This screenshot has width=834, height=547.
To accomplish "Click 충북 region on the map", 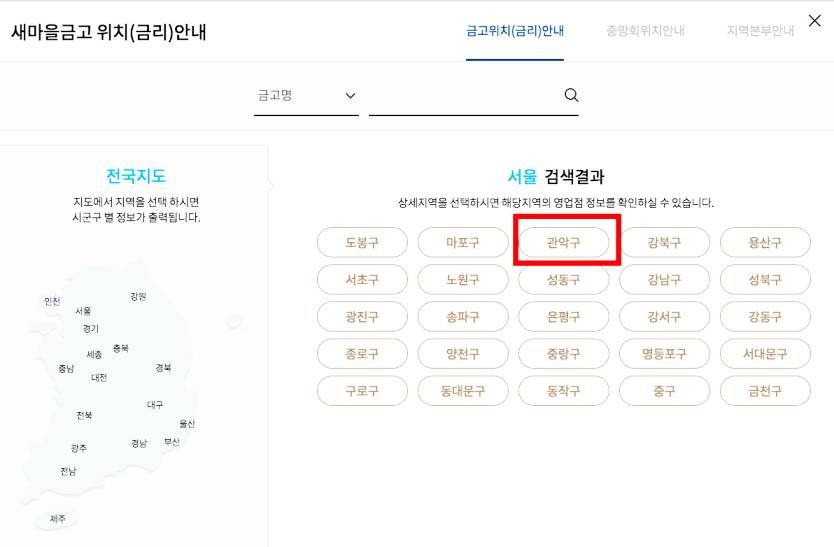I will click(121, 349).
